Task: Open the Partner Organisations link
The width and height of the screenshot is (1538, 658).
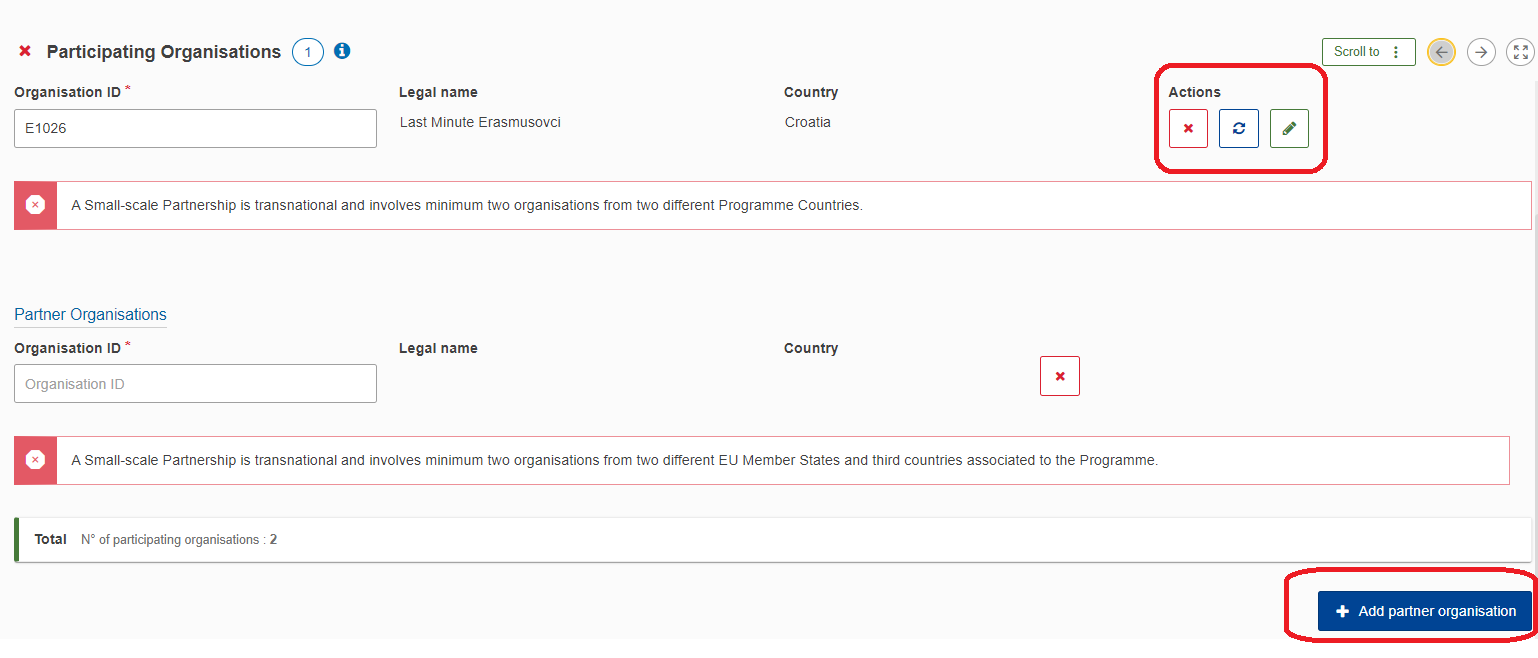Action: tap(90, 314)
